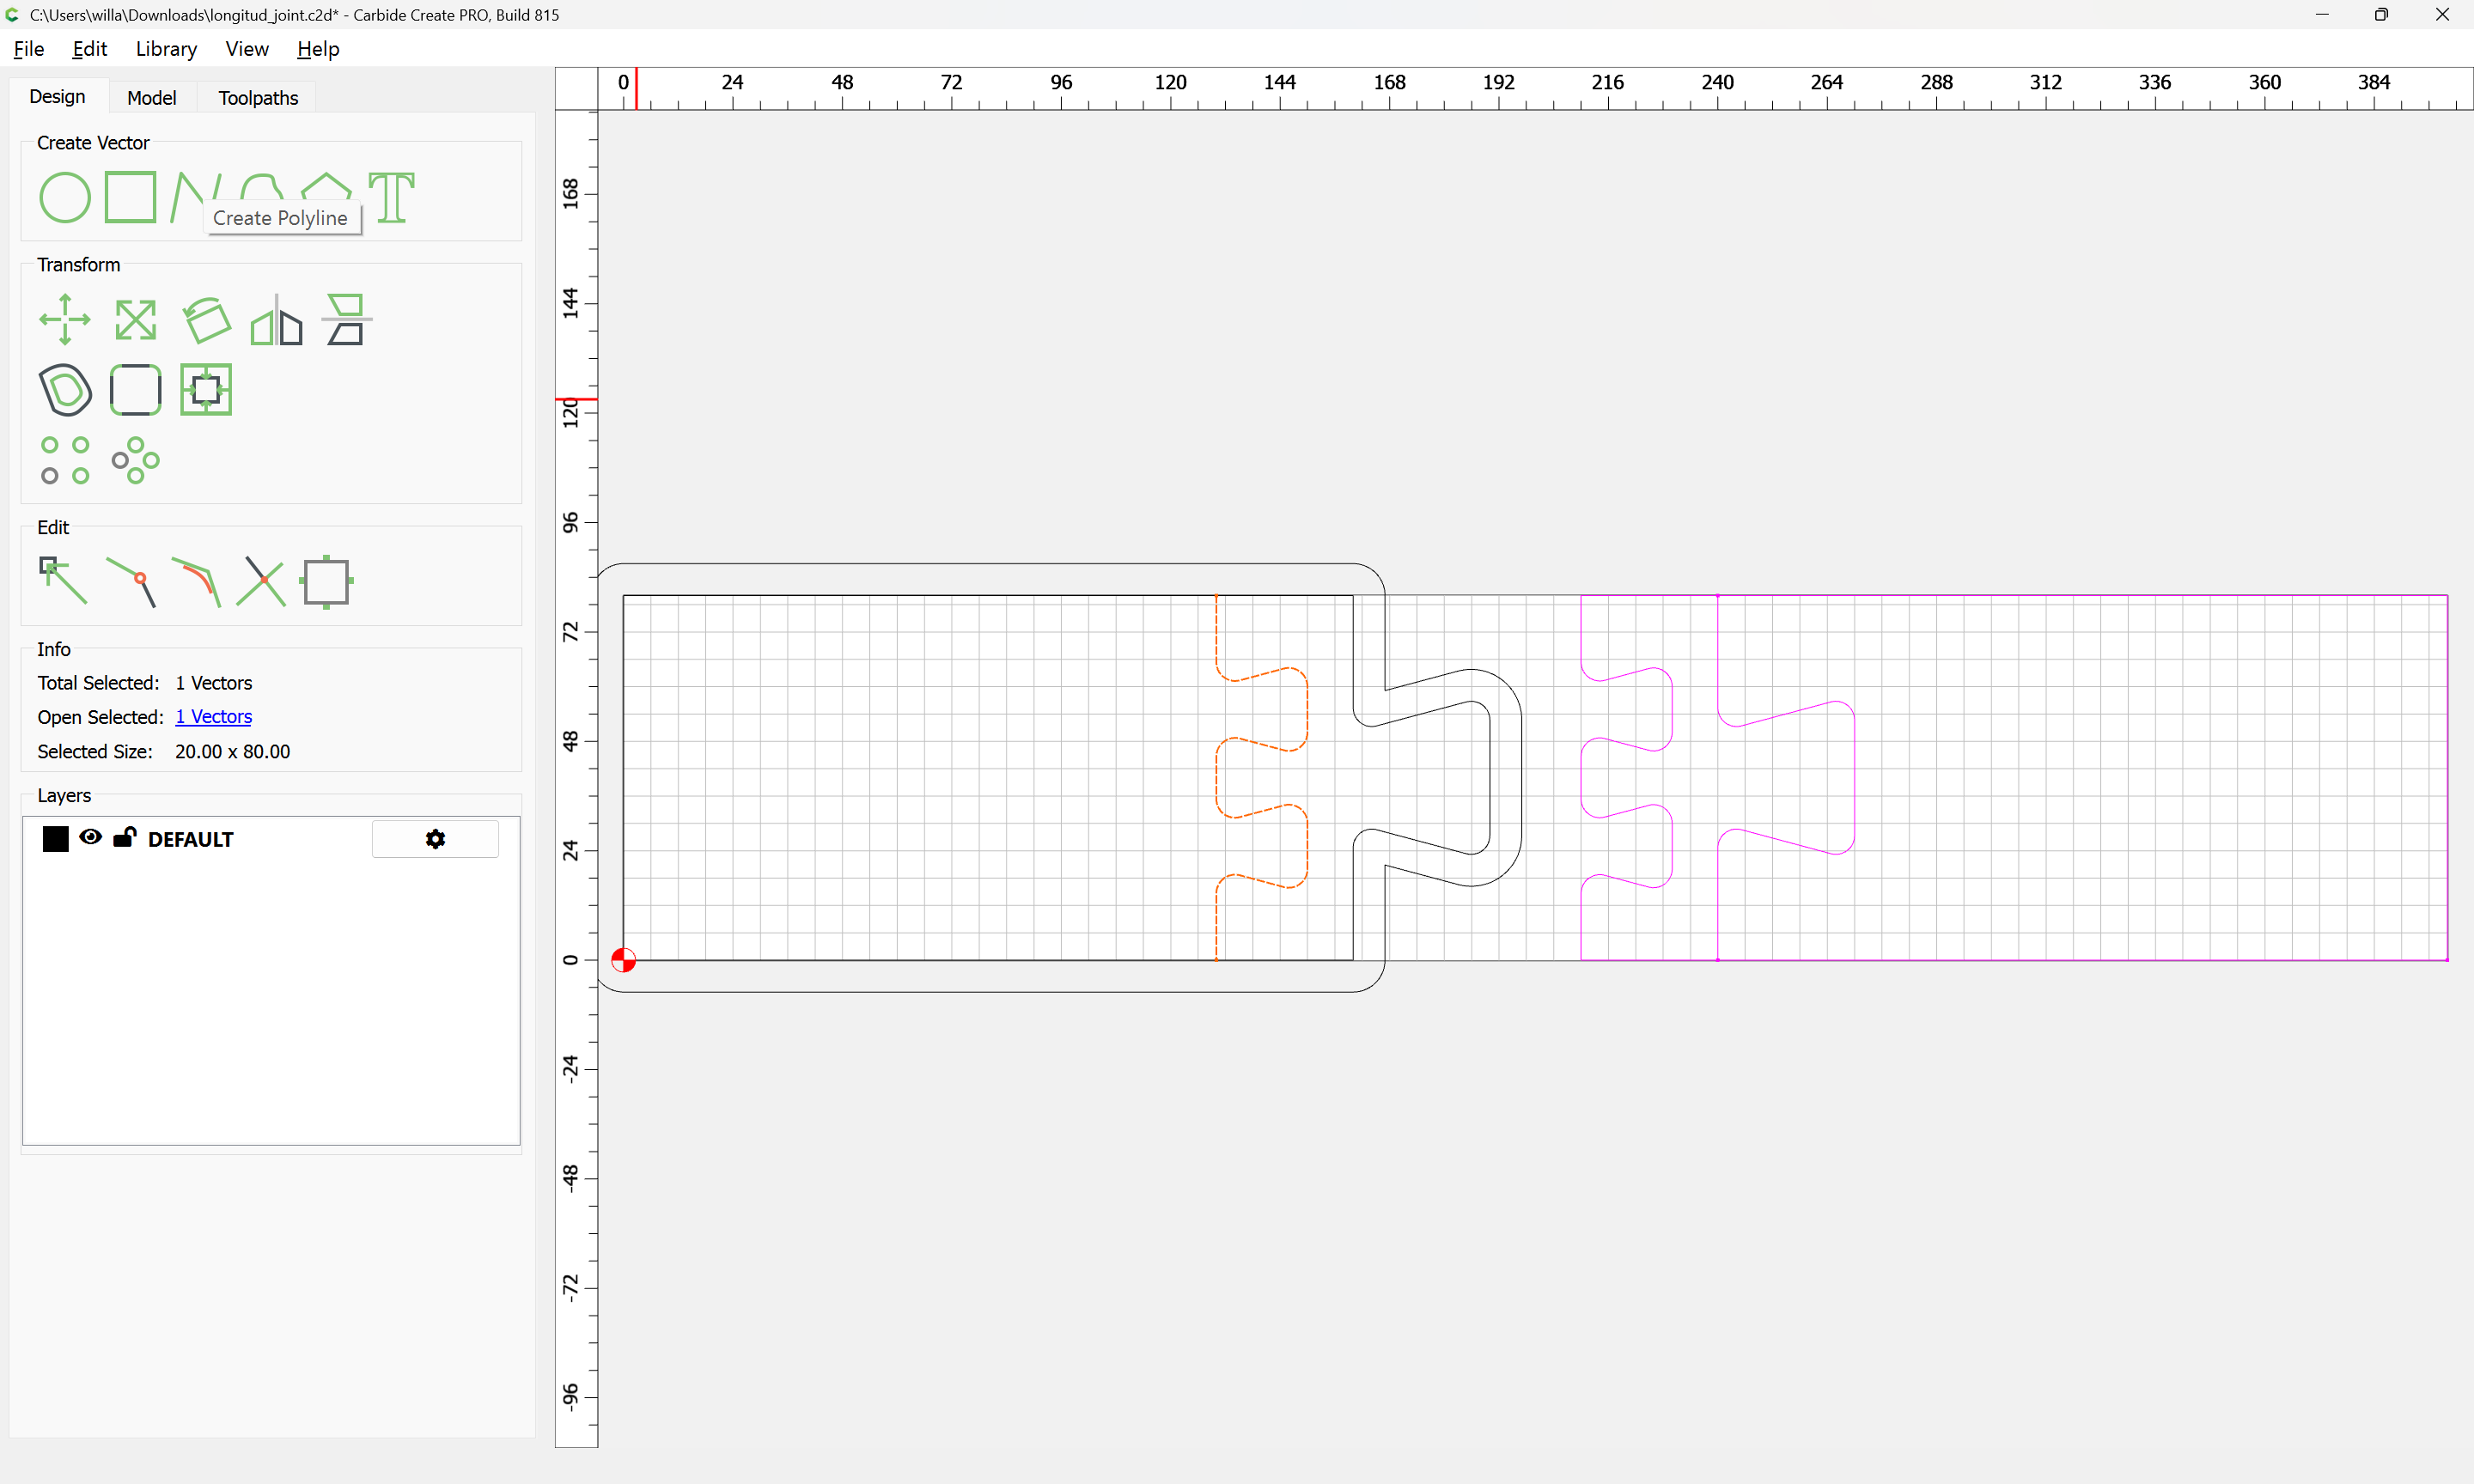Open the Linear Array tool

click(65, 460)
